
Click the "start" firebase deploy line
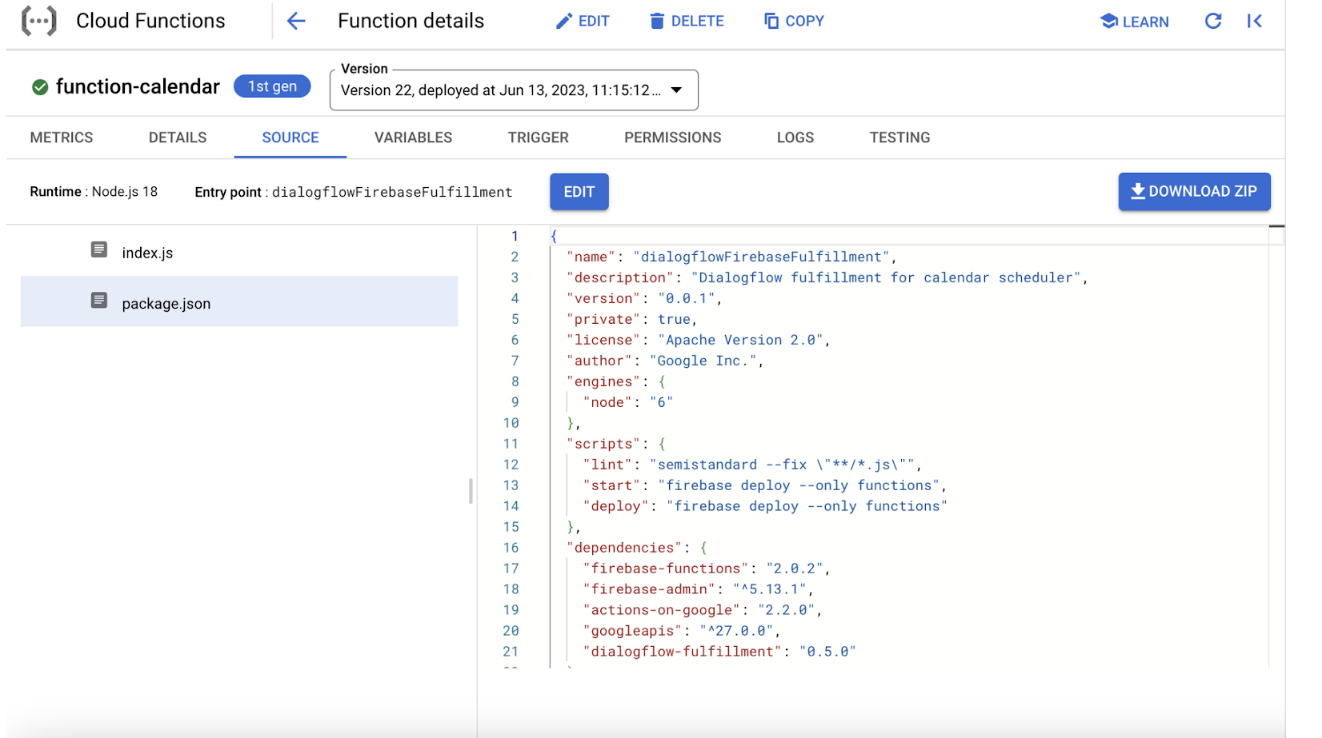click(765, 485)
